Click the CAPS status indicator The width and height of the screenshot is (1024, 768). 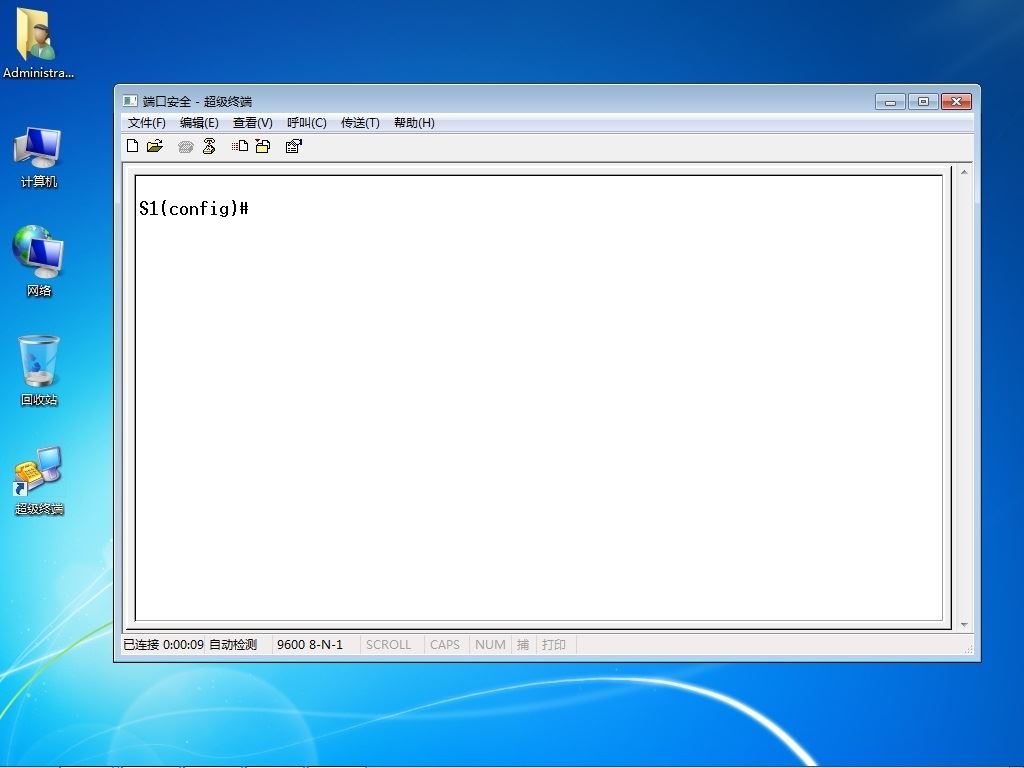click(445, 645)
